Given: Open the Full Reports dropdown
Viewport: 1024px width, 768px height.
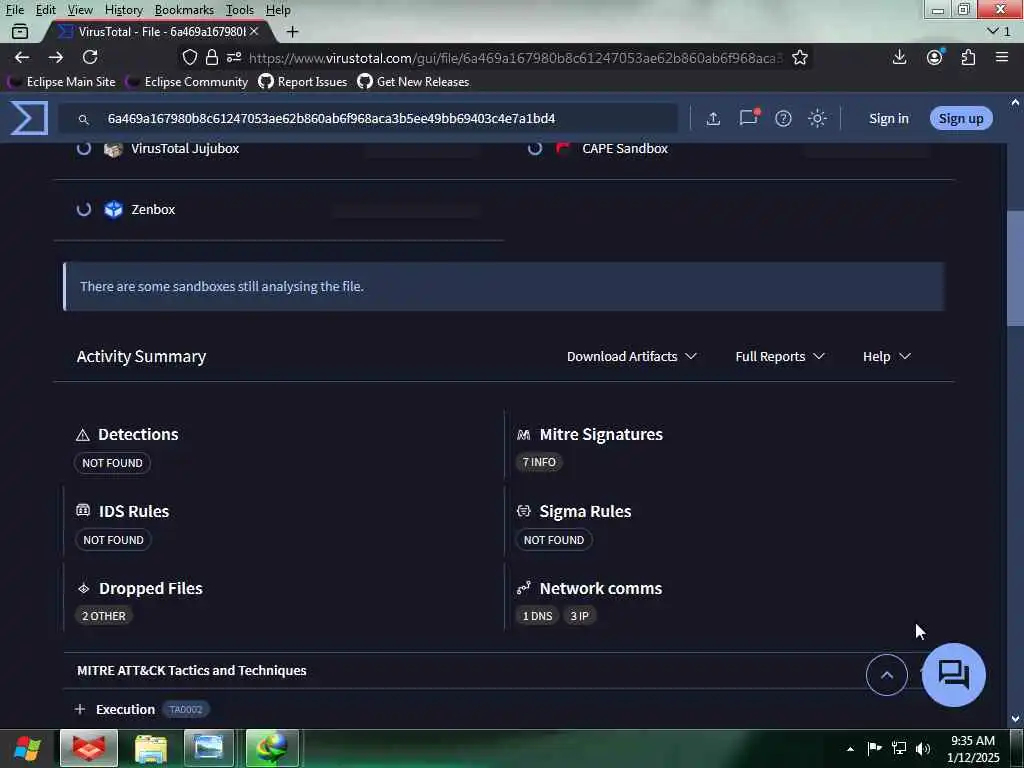Looking at the screenshot, I should [780, 357].
